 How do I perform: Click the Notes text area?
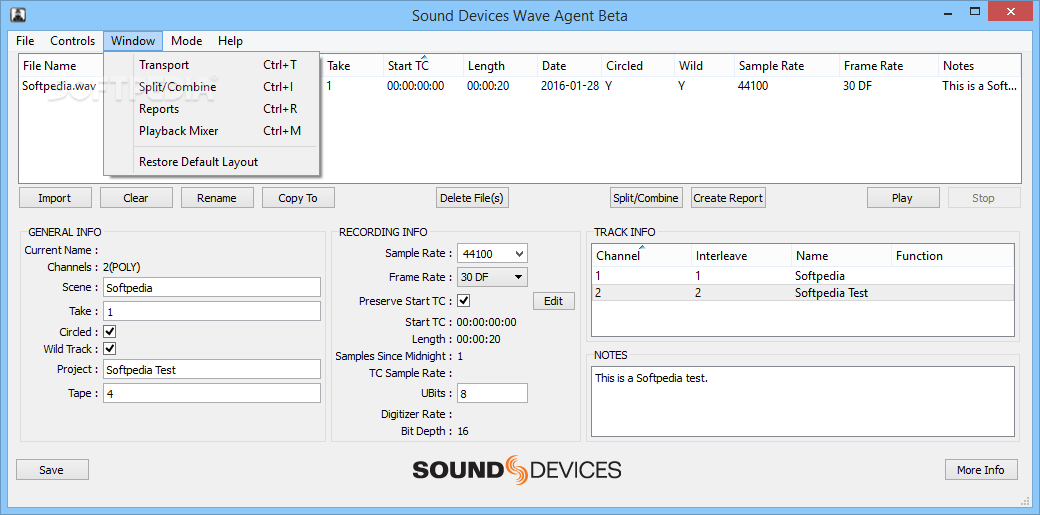point(803,402)
